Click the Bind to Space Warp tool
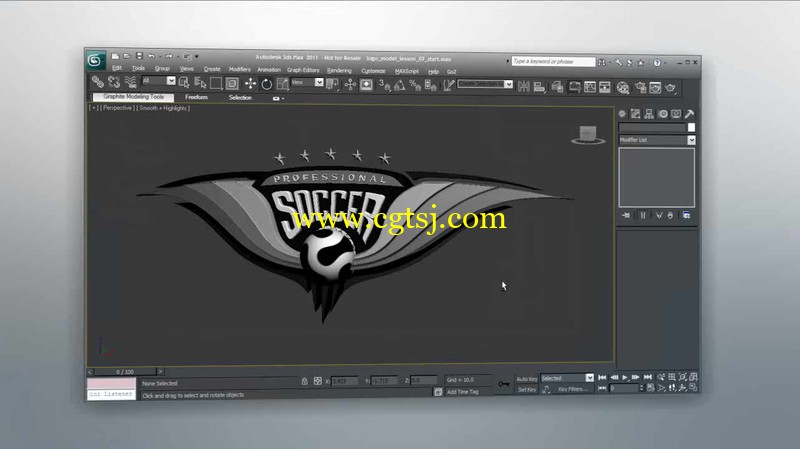 (x=130, y=82)
